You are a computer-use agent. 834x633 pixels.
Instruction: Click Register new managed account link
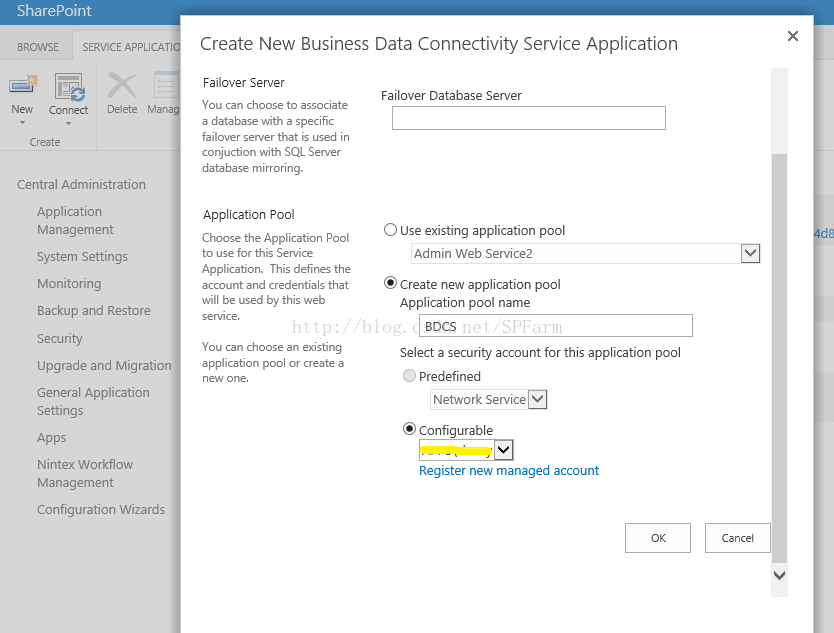pos(508,470)
